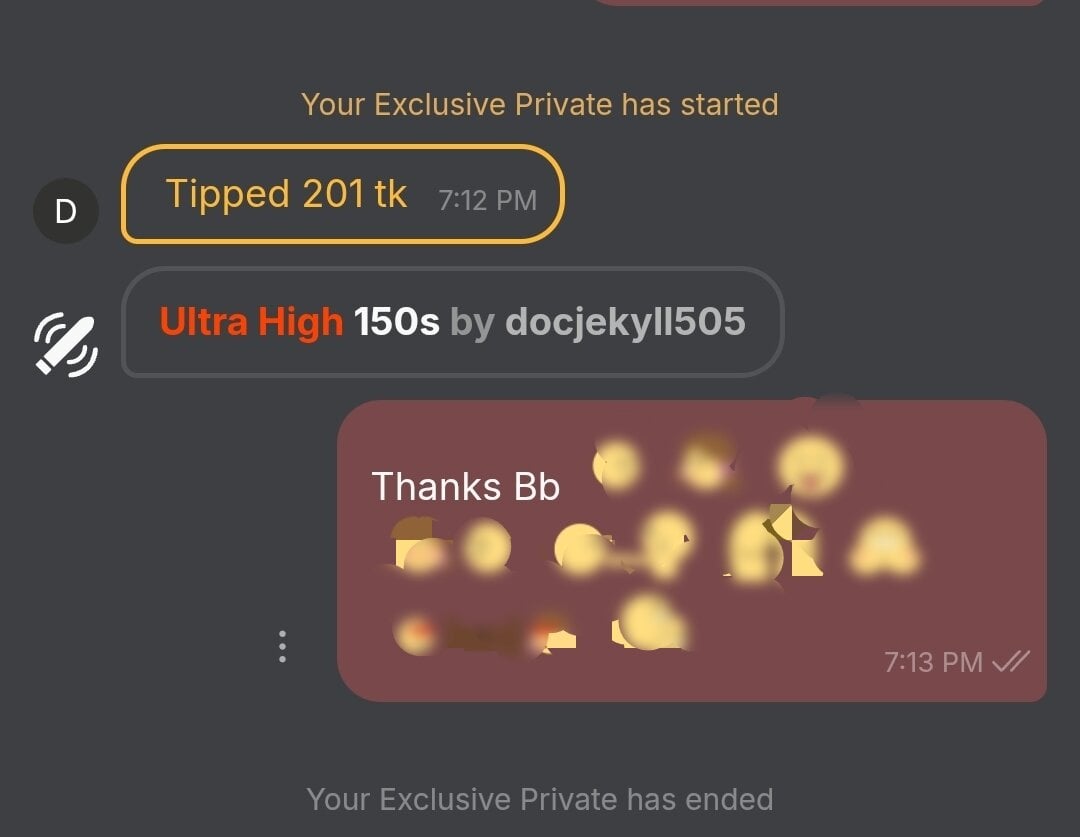The width and height of the screenshot is (1080, 837).
Task: Click the last emoji on the bottom row
Action: click(x=649, y=622)
